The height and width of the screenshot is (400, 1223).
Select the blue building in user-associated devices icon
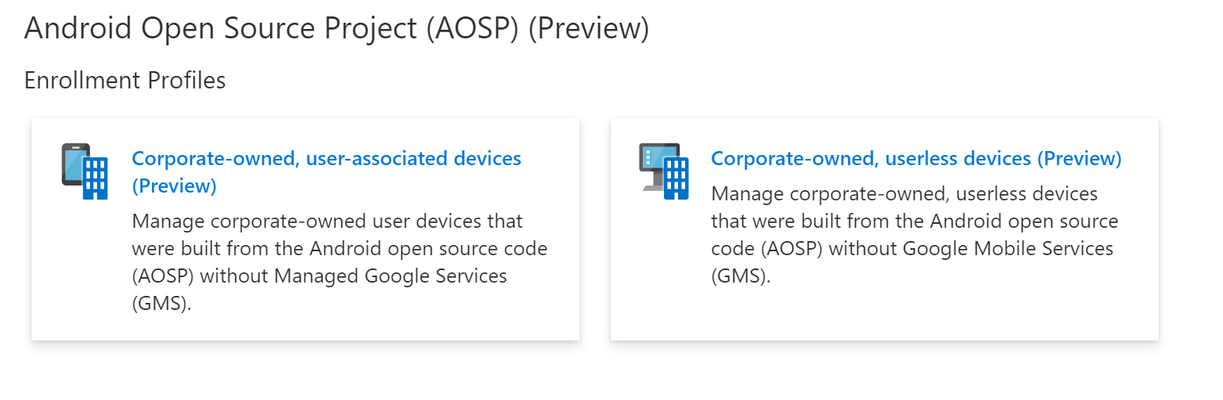pyautogui.click(x=95, y=179)
